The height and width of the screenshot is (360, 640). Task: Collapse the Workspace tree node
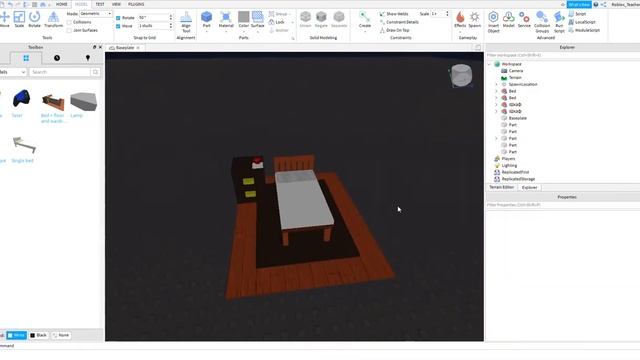pyautogui.click(x=489, y=64)
